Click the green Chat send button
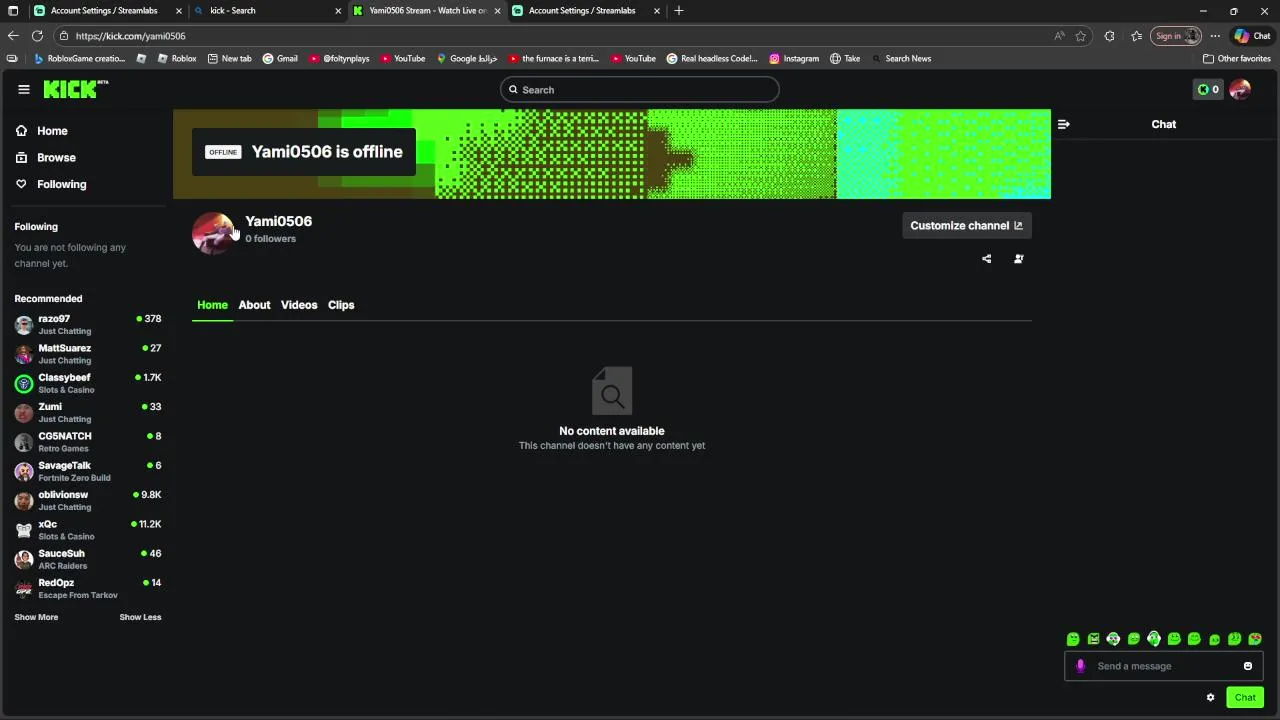 pyautogui.click(x=1245, y=697)
